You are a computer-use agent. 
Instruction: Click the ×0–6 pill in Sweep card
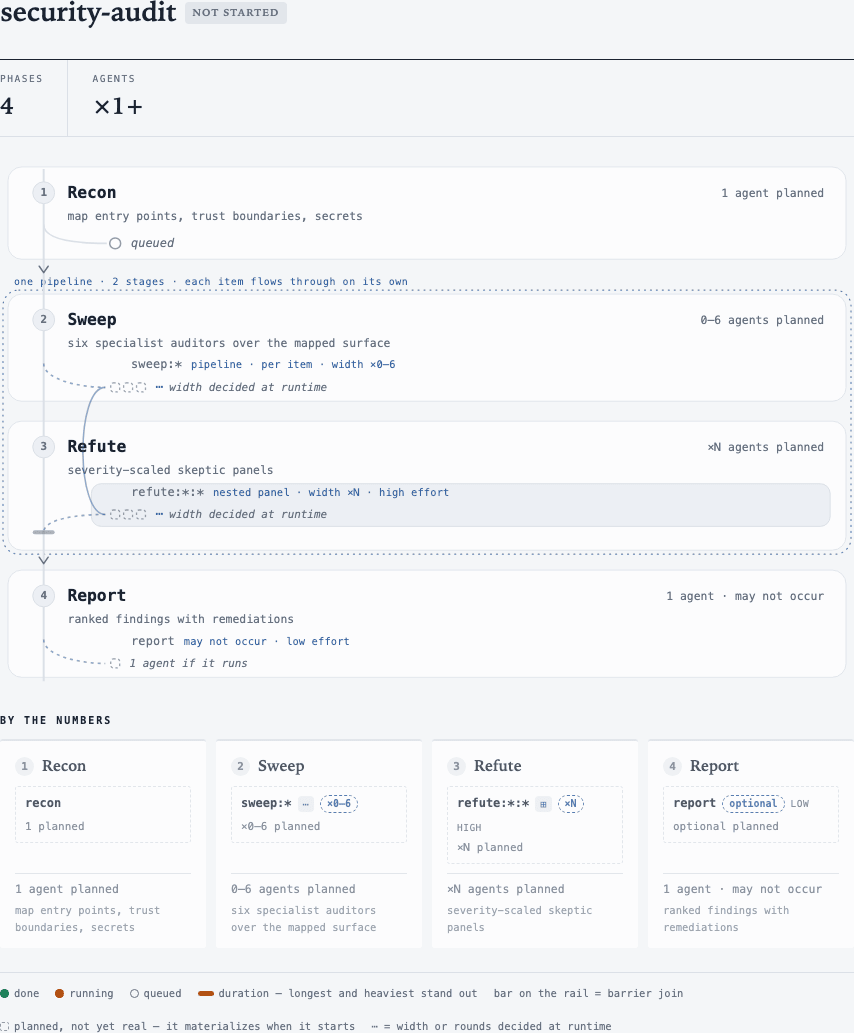click(339, 804)
